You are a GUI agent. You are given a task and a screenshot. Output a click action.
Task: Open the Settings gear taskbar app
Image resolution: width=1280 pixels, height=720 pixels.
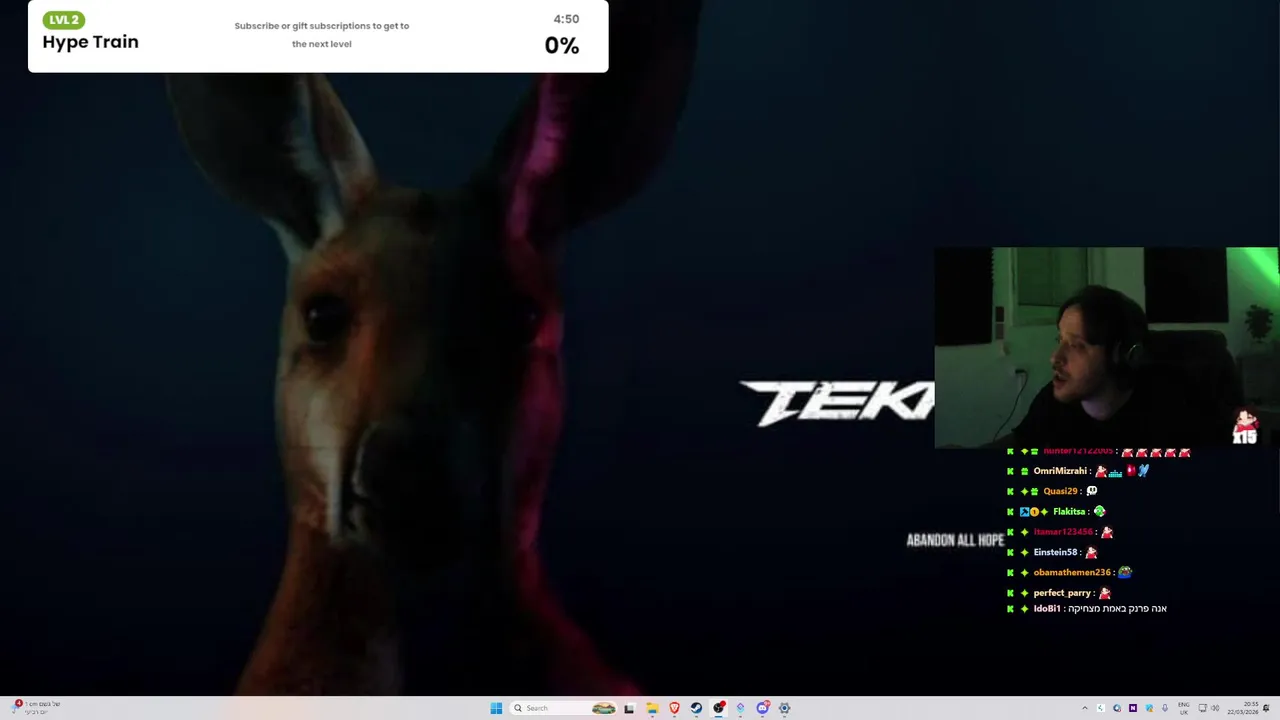point(784,708)
